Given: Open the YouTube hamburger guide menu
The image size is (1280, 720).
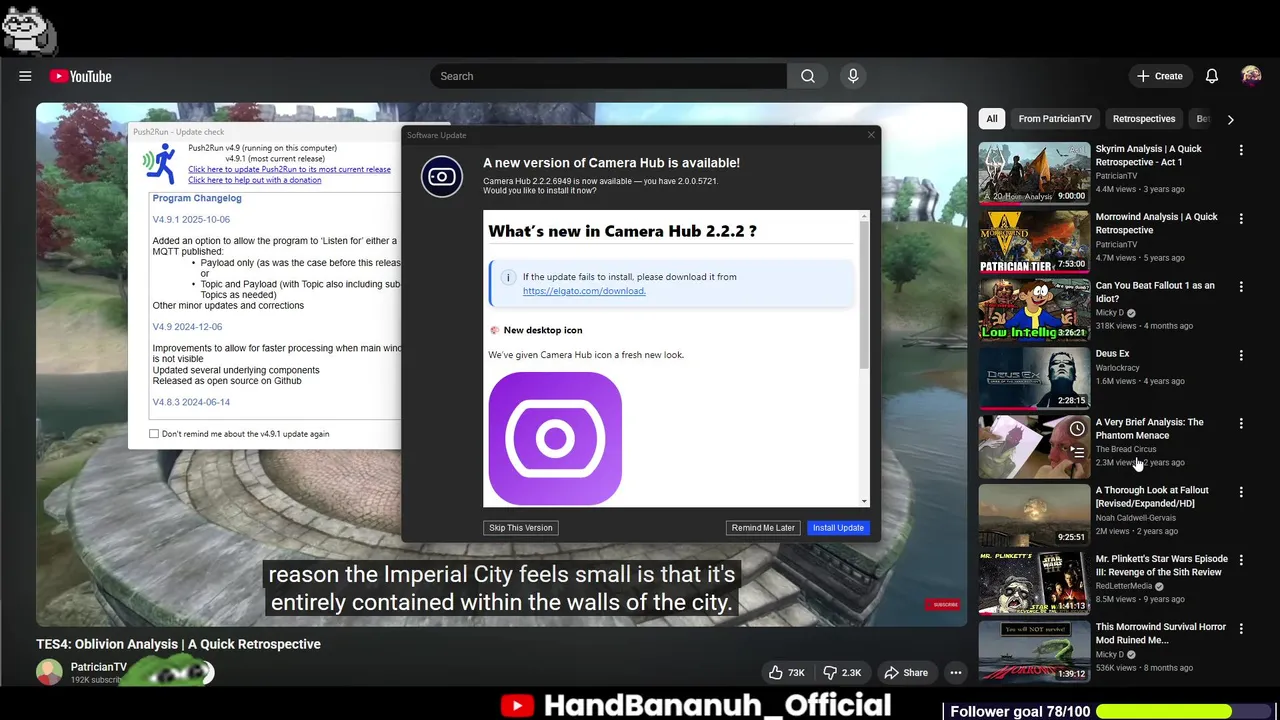Looking at the screenshot, I should pyautogui.click(x=25, y=76).
